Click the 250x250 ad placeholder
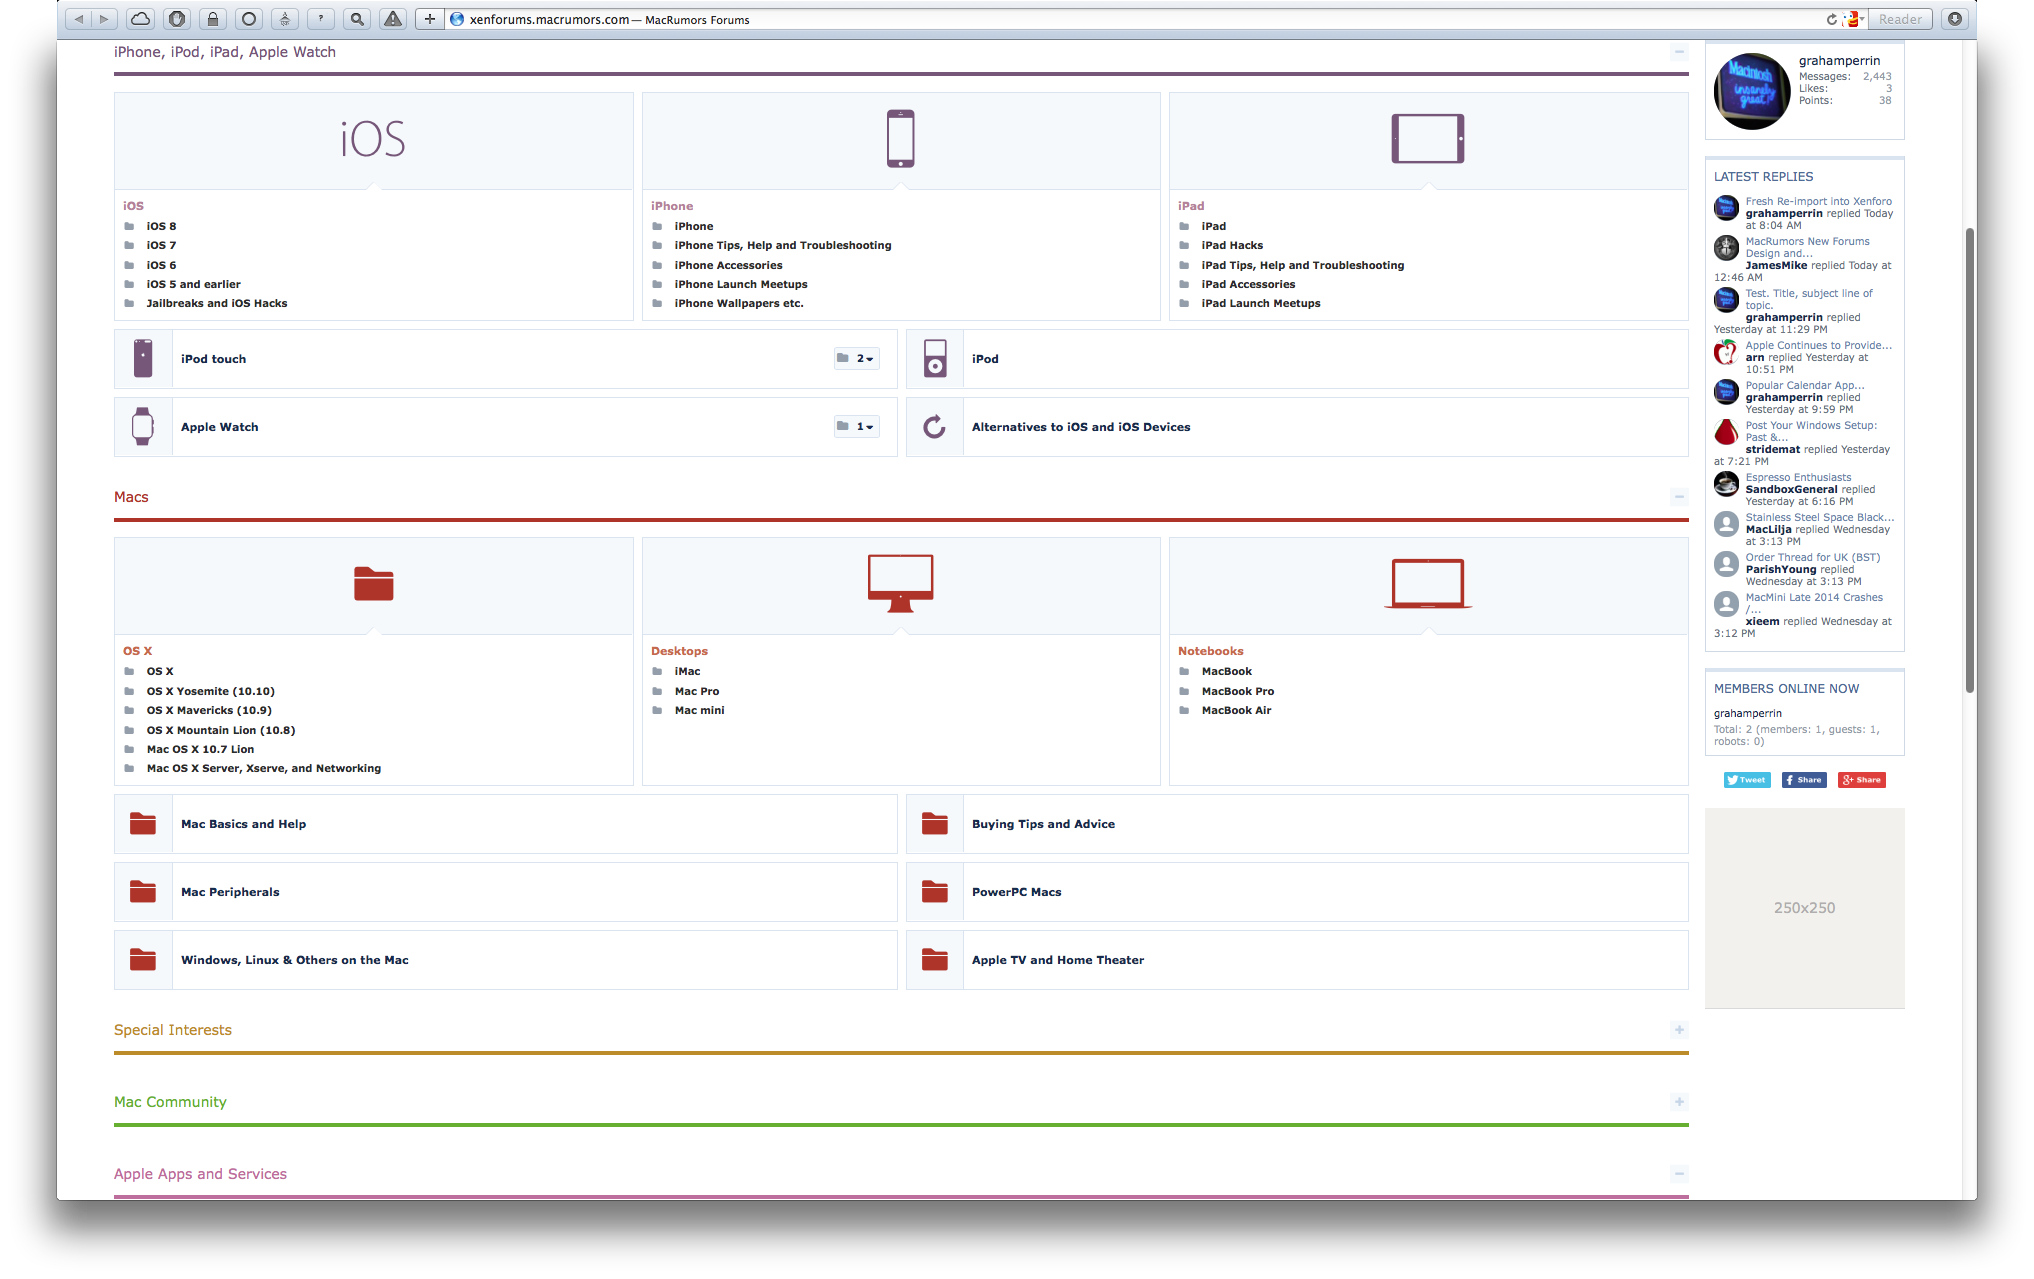Image resolution: width=2034 pixels, height=1279 pixels. tap(1804, 908)
